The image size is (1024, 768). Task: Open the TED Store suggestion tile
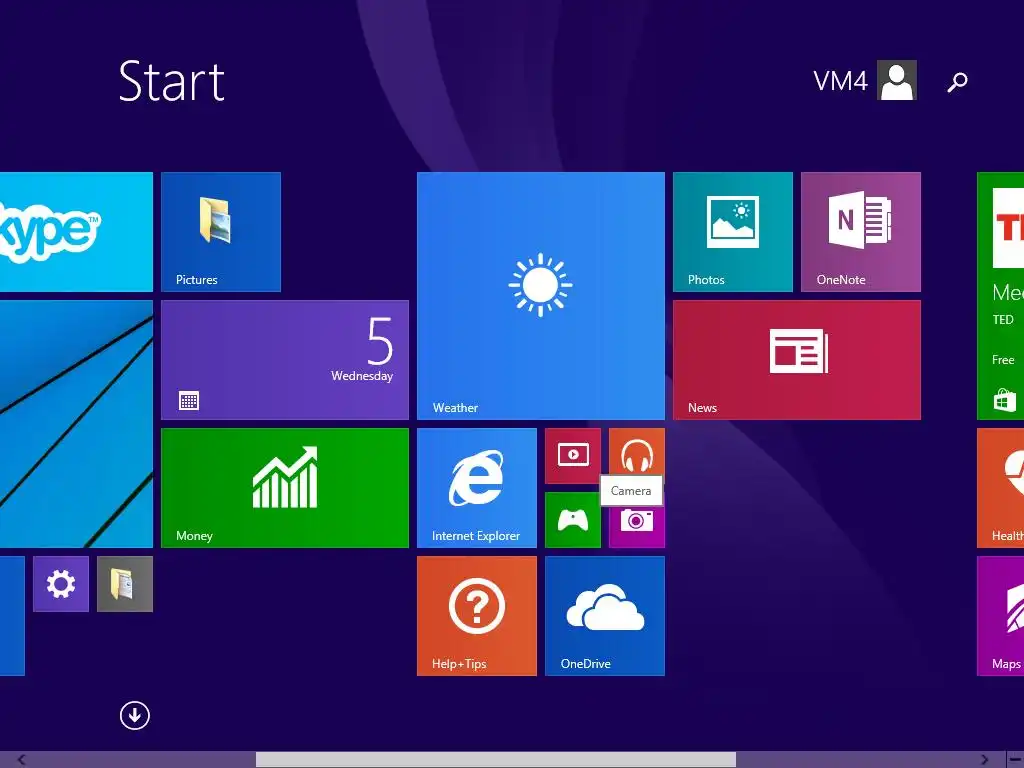pyautogui.click(x=1000, y=296)
